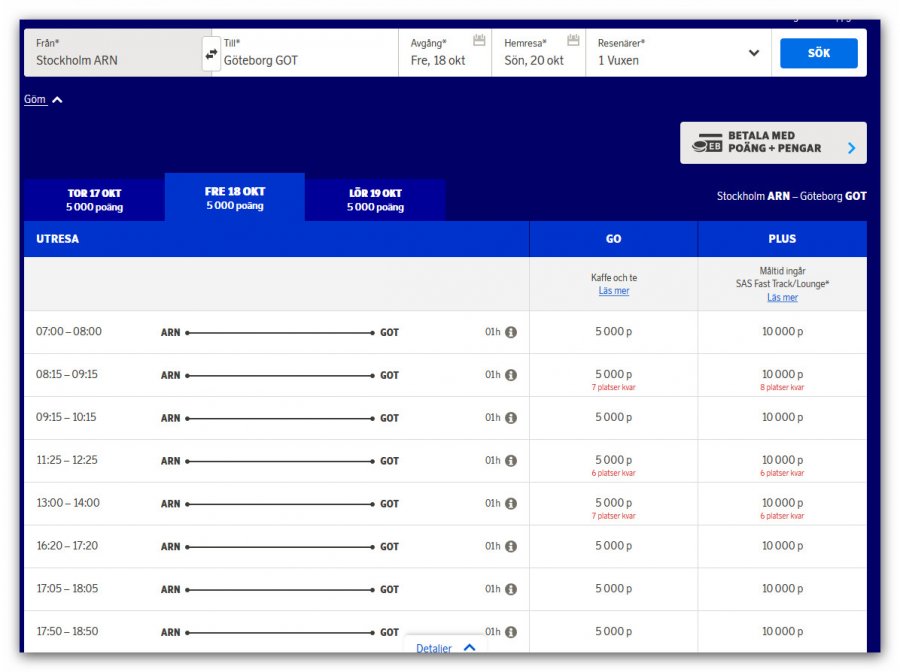900x672 pixels.
Task: Swap origin and destination airports
Action: [211, 54]
